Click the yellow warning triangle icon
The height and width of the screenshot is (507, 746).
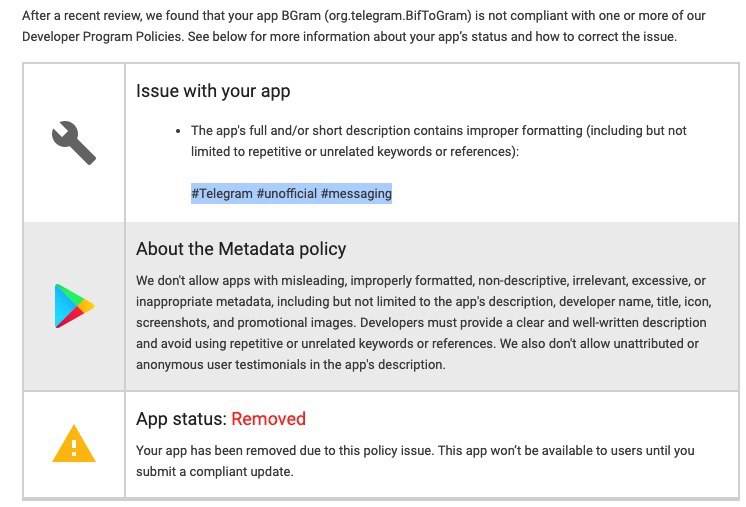coord(73,443)
